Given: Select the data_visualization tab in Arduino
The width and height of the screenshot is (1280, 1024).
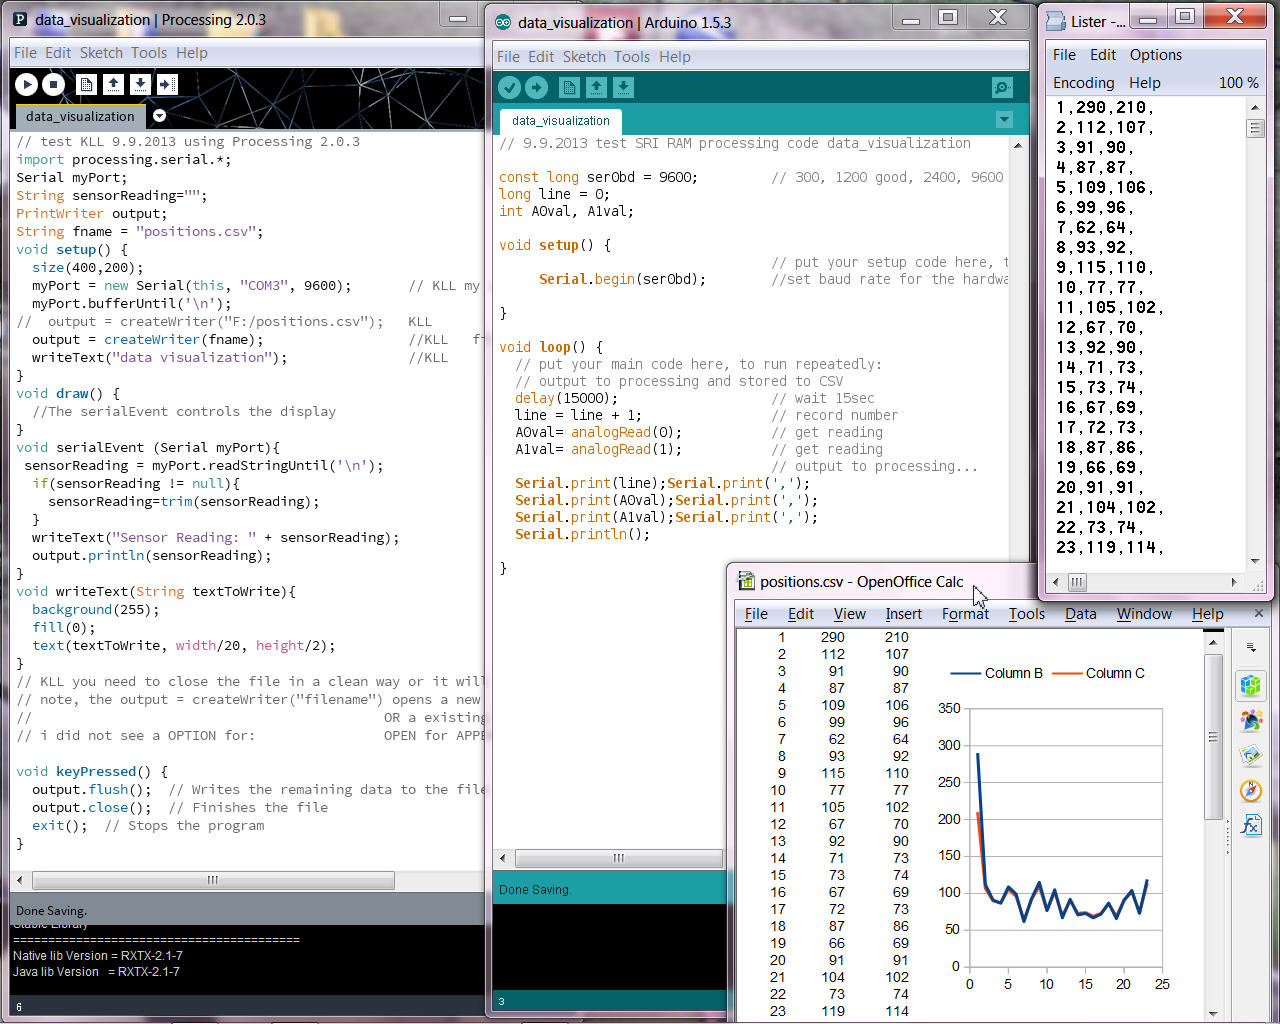Looking at the screenshot, I should click(560, 121).
